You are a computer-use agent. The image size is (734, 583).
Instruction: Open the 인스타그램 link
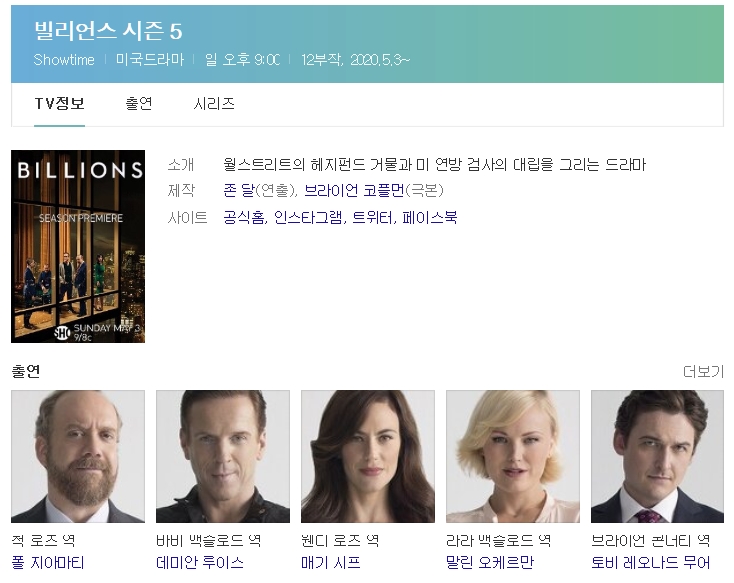(x=308, y=218)
